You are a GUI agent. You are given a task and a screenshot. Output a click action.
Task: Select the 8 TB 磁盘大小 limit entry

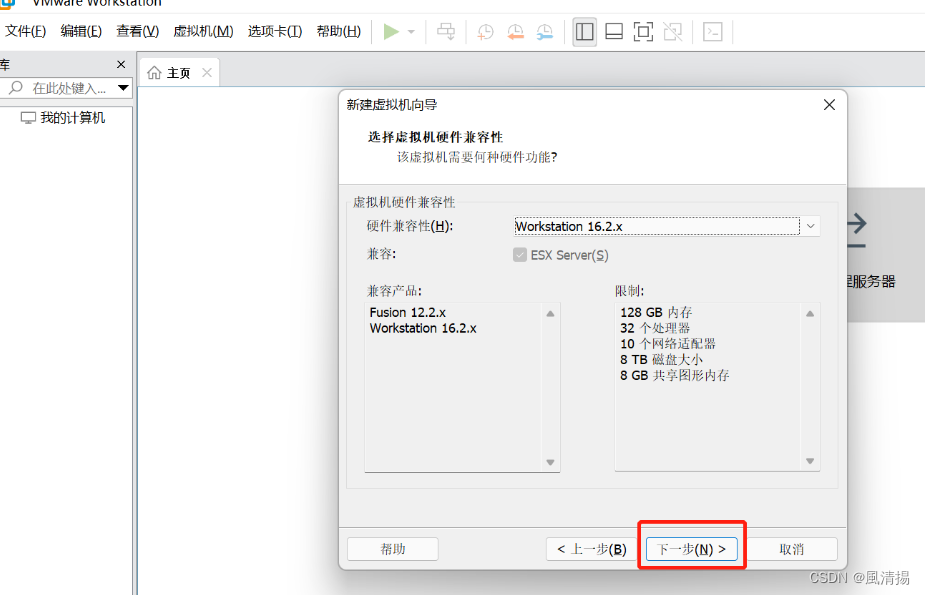click(661, 360)
